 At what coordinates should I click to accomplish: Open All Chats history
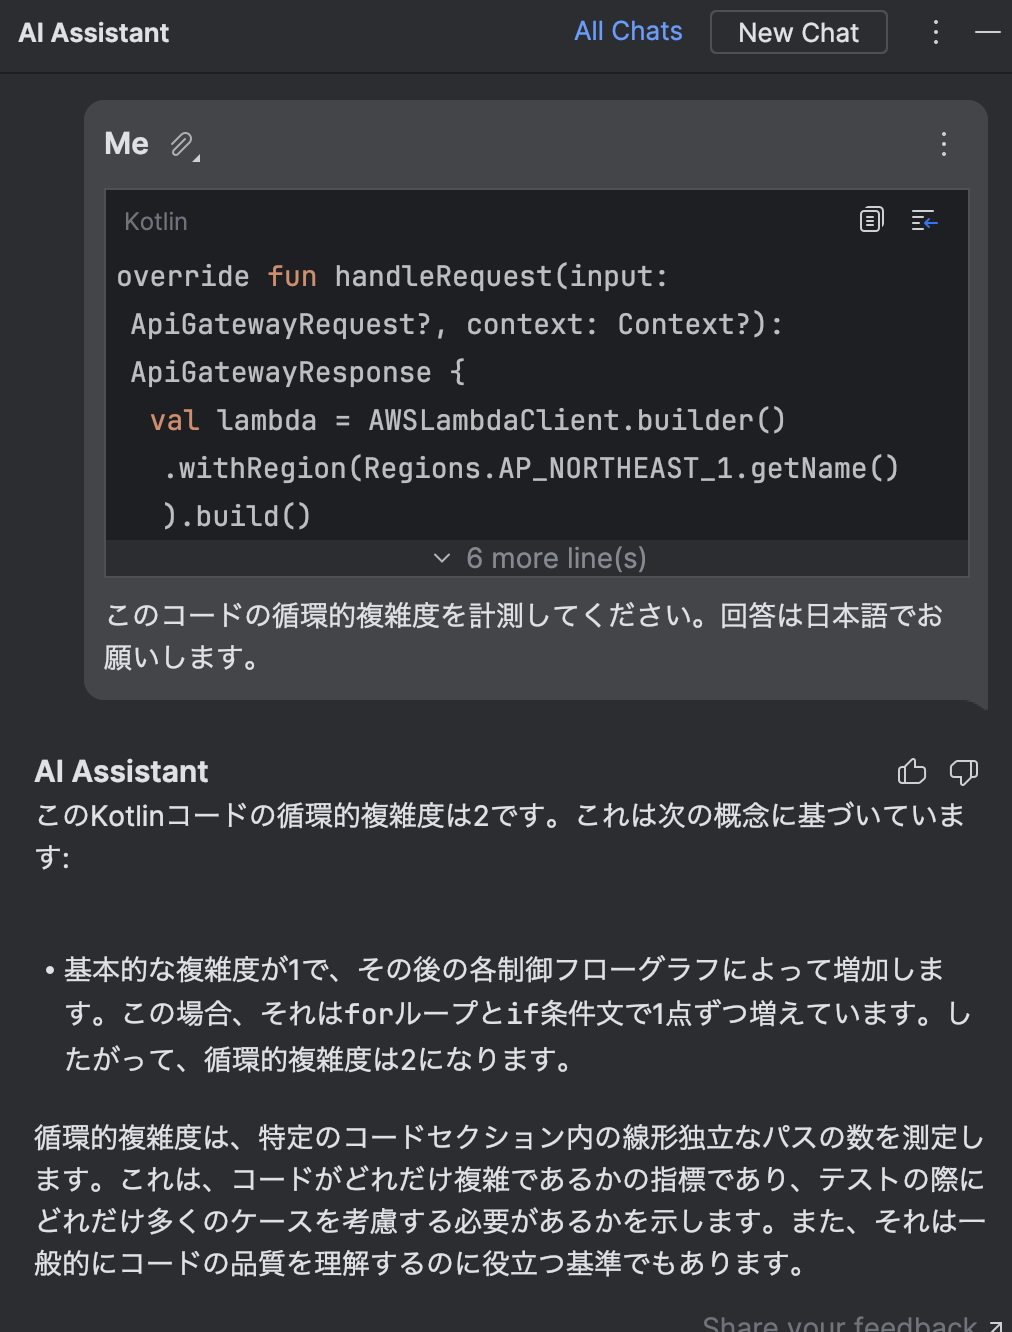628,31
